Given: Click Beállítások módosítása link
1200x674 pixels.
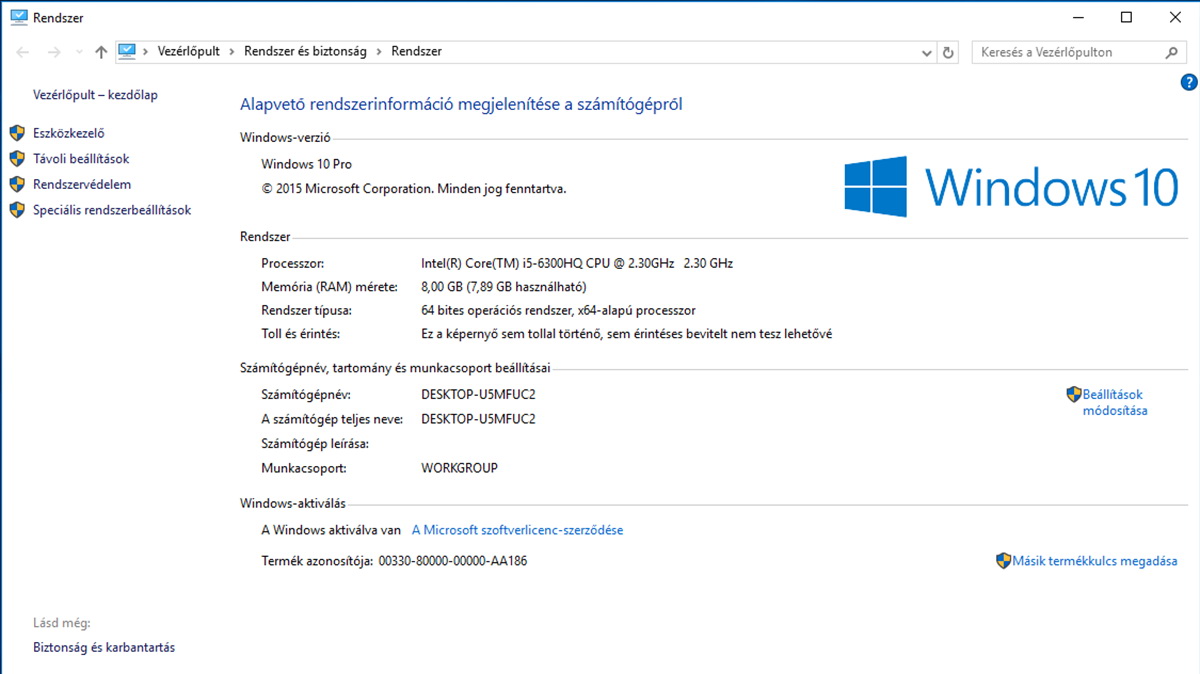Looking at the screenshot, I should pos(1114,403).
